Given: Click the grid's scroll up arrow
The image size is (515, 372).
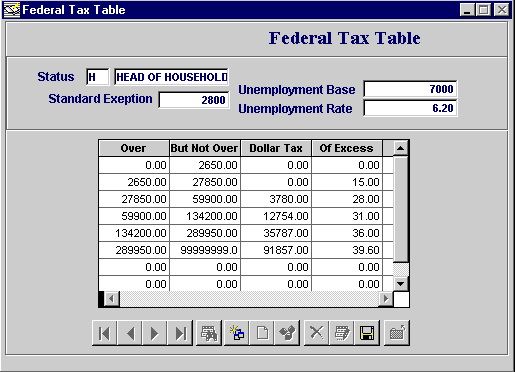Looking at the screenshot, I should [401, 148].
